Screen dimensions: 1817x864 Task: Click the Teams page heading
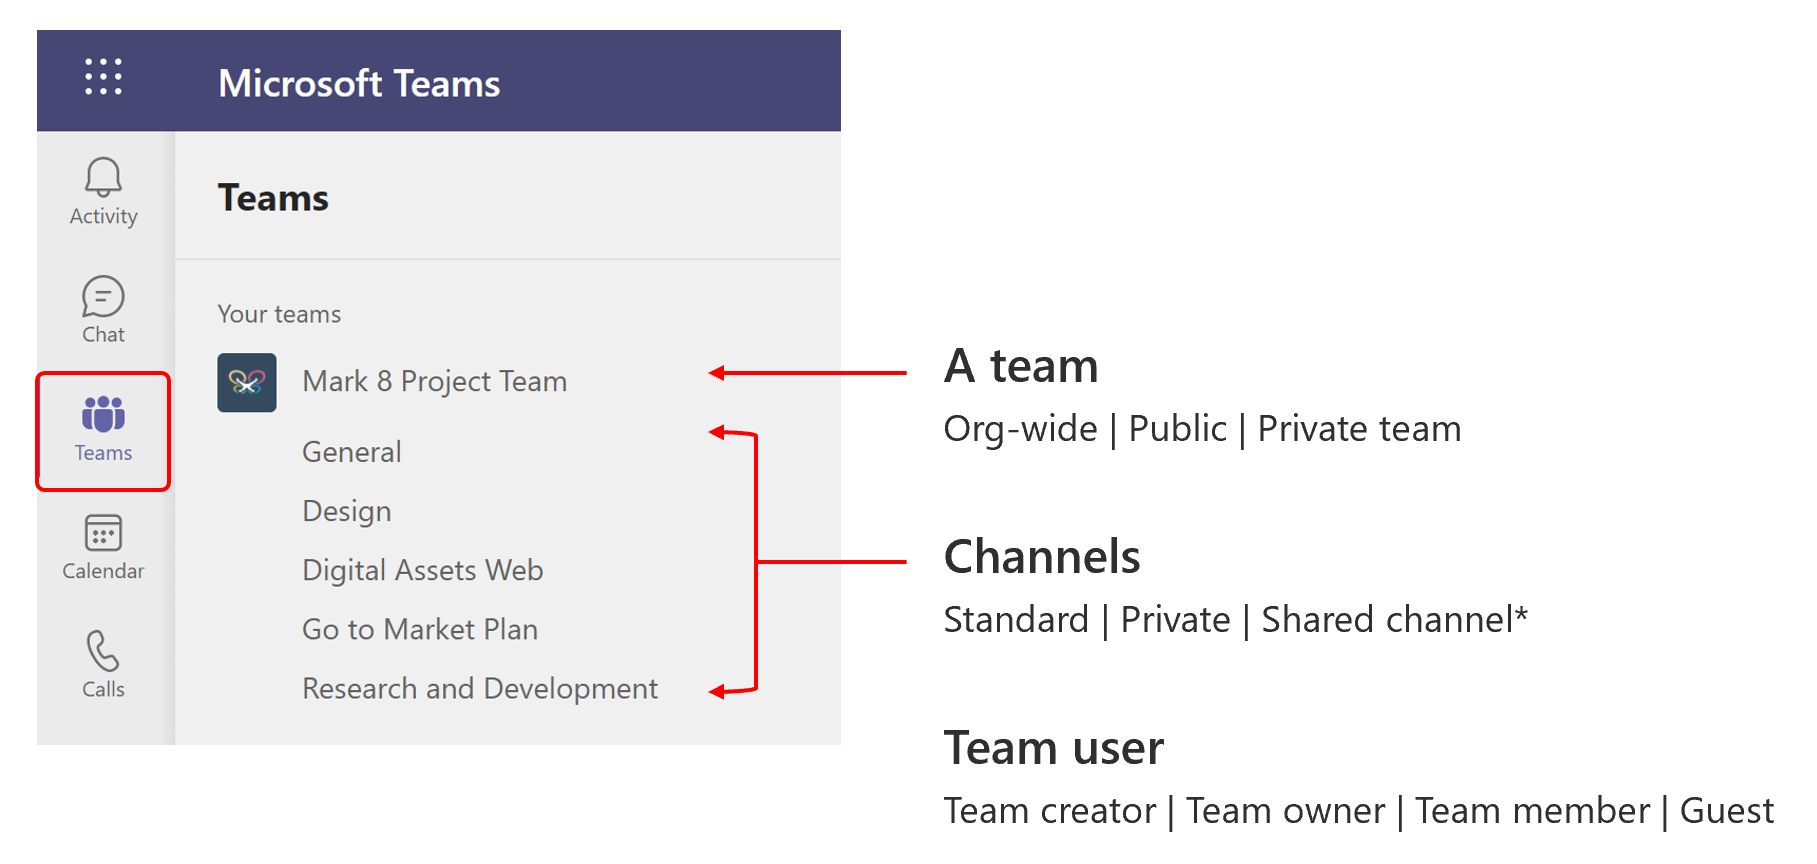[x=272, y=197]
